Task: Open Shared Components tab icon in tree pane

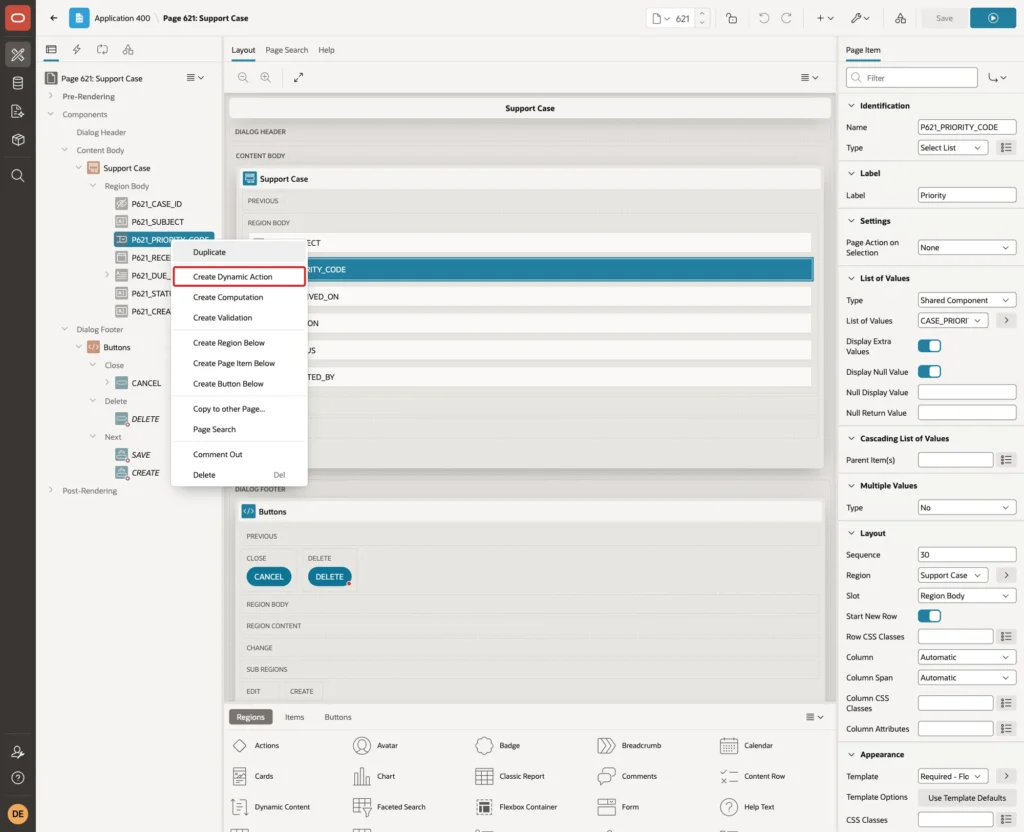Action: [128, 50]
